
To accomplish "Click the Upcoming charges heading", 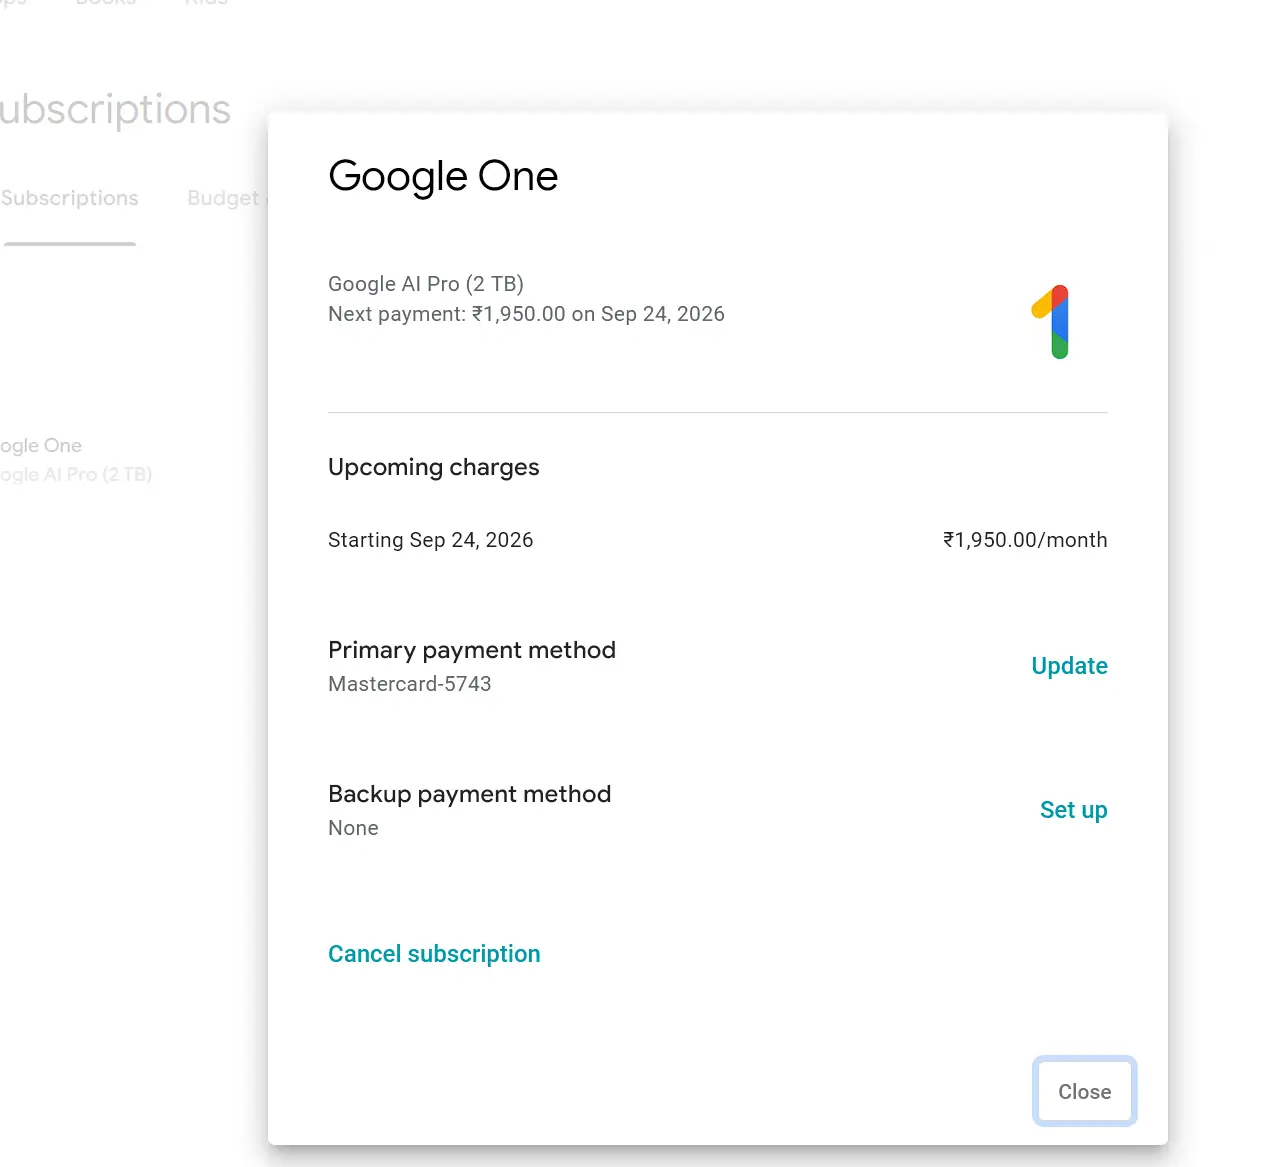I will (433, 467).
